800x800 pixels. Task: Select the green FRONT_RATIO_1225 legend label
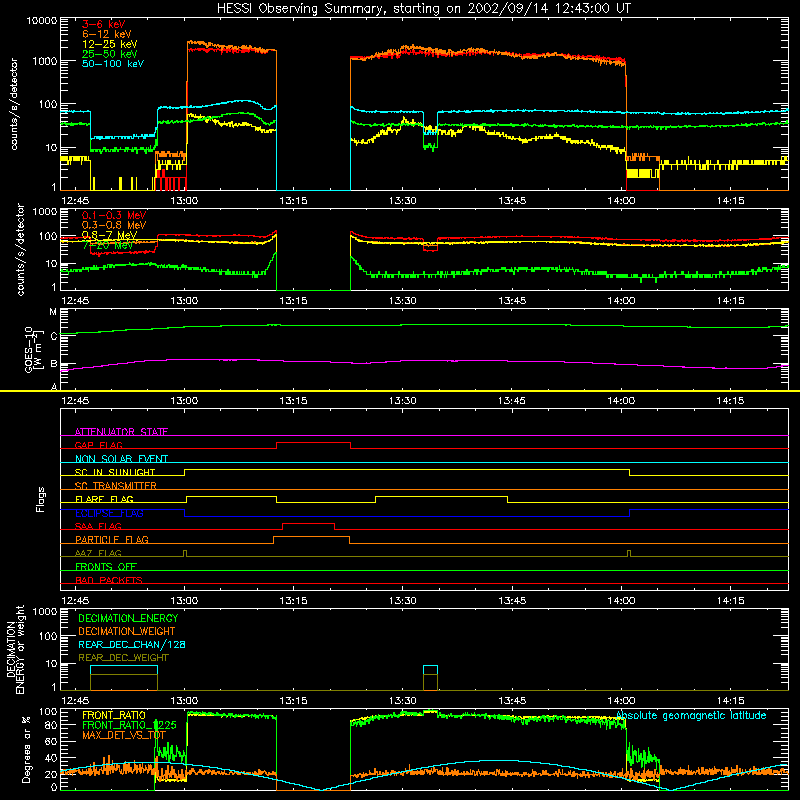129,725
